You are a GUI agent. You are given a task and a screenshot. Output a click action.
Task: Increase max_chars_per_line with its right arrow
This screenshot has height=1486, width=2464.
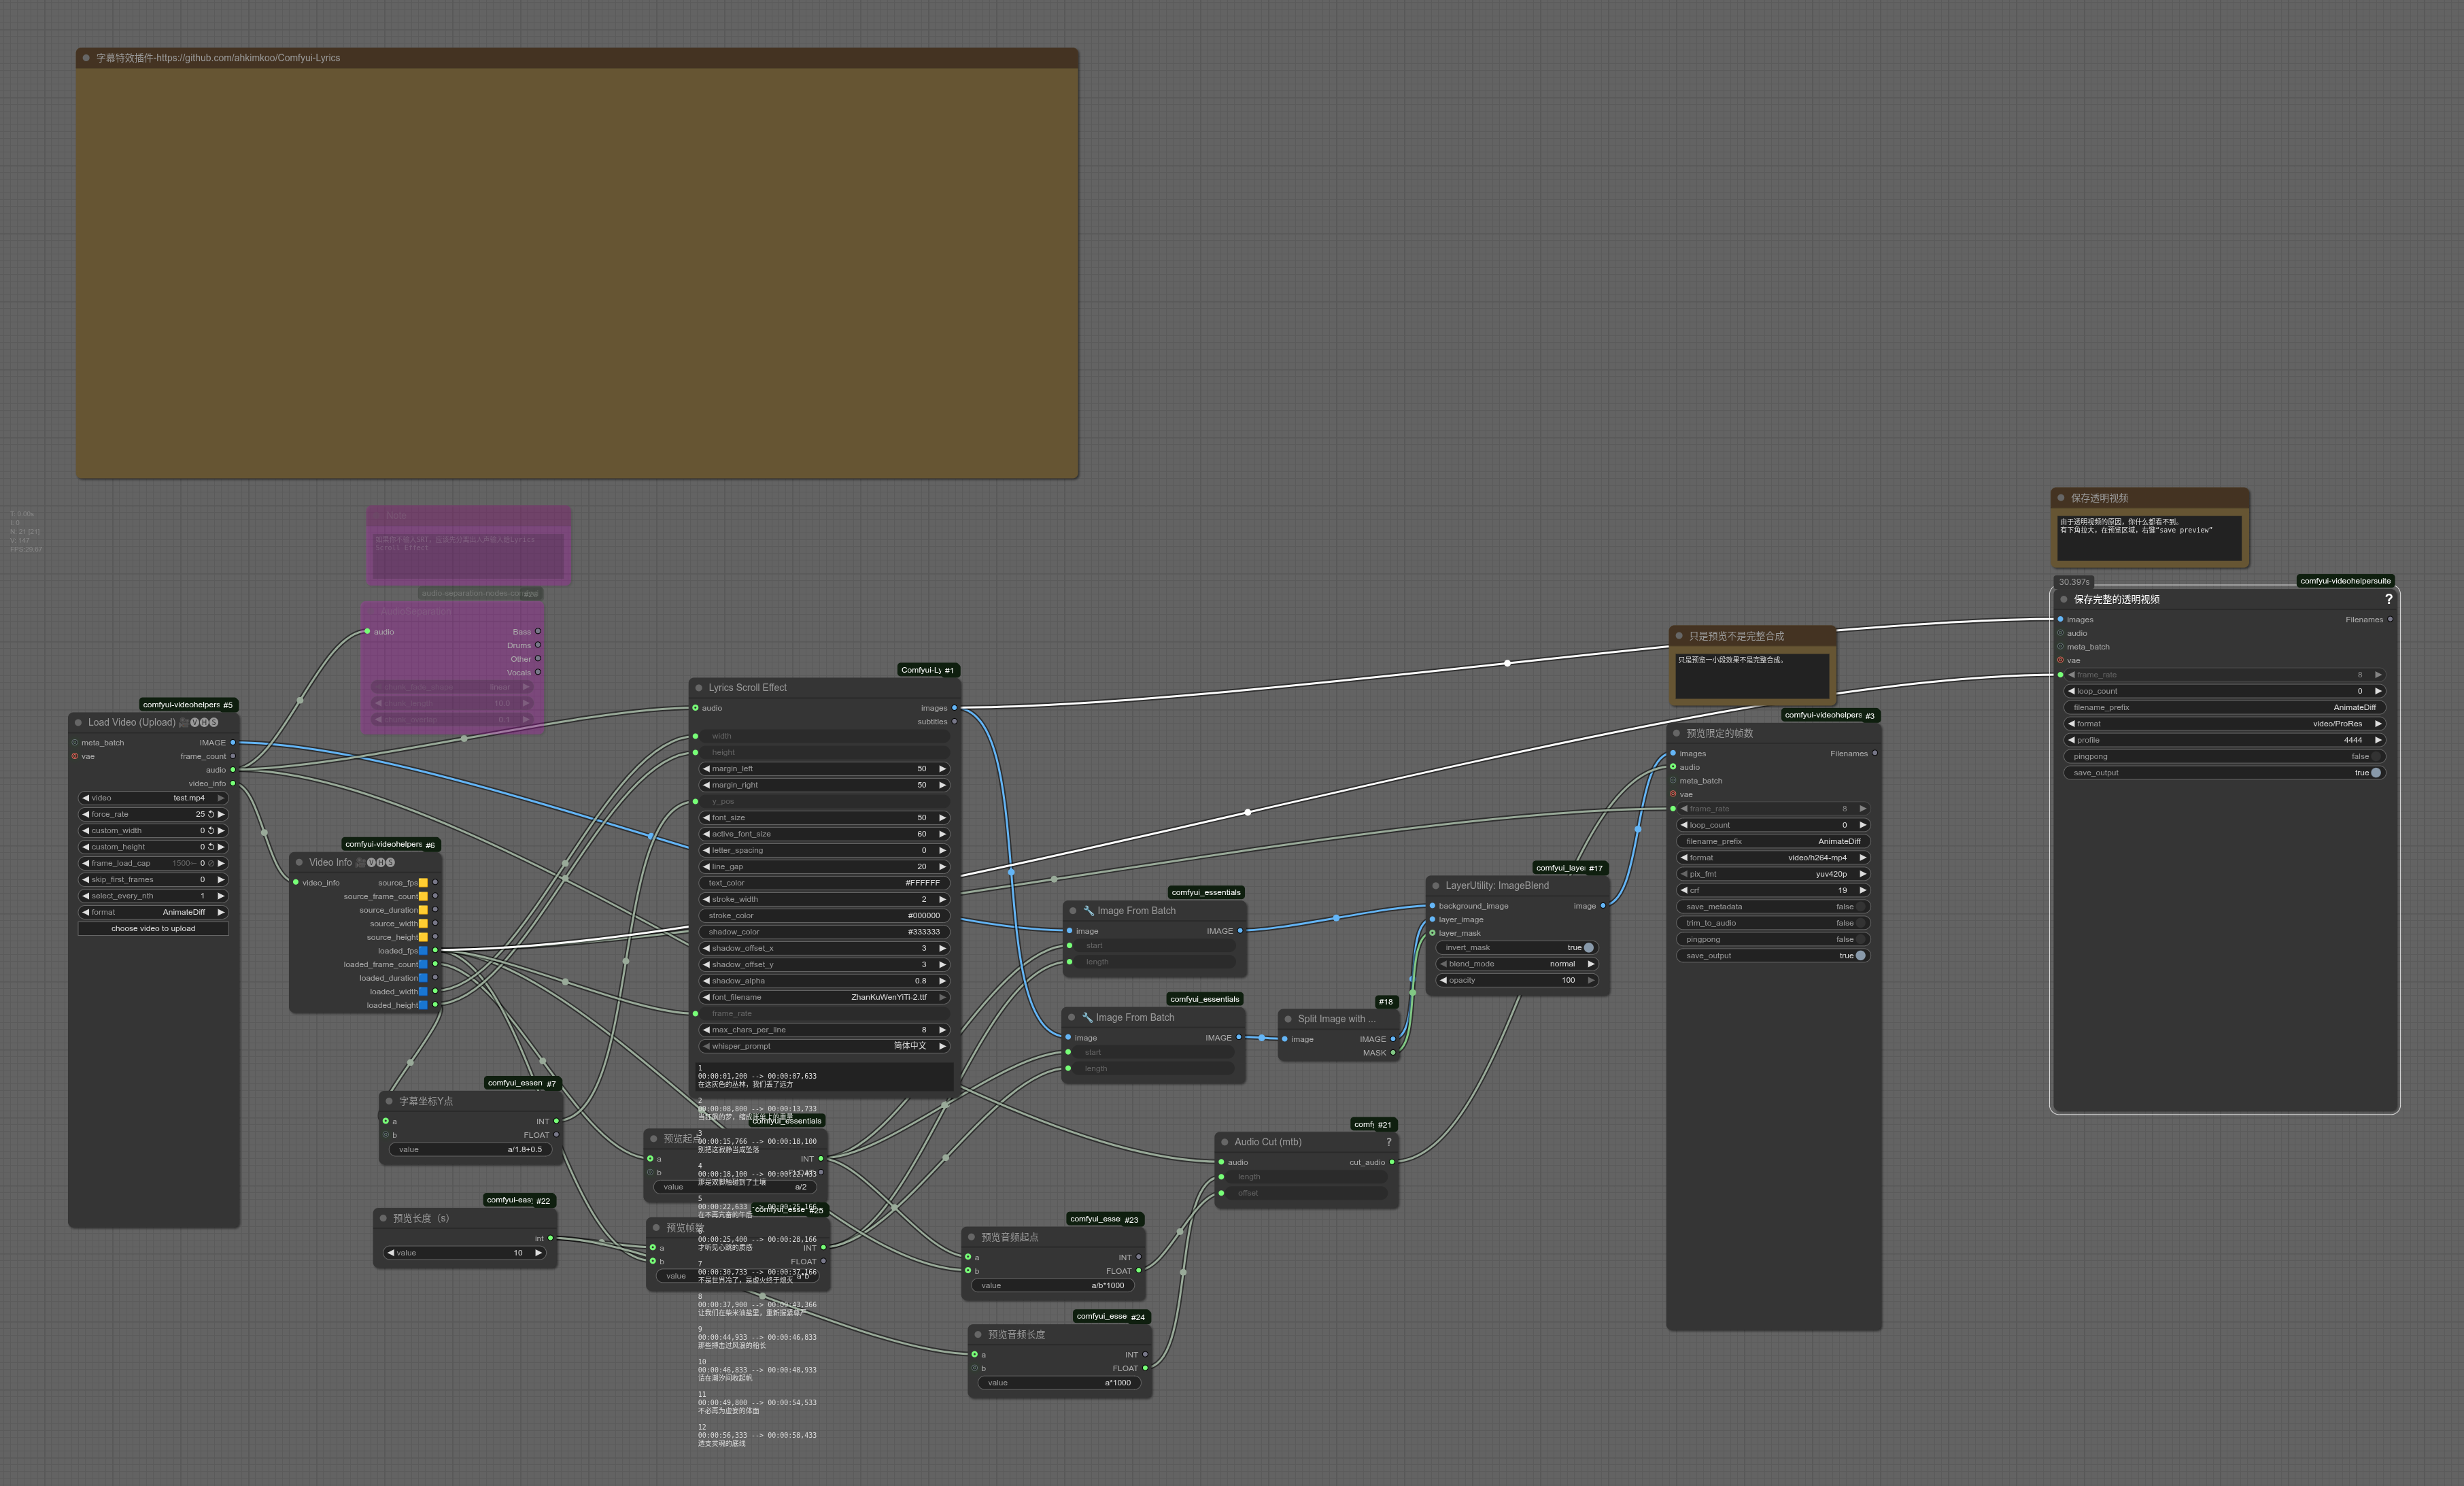942,1030
